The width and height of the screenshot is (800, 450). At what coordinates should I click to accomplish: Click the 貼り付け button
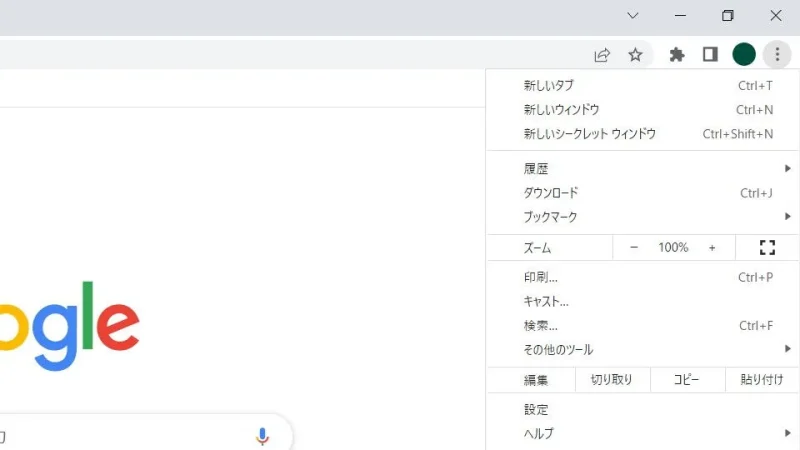[761, 380]
